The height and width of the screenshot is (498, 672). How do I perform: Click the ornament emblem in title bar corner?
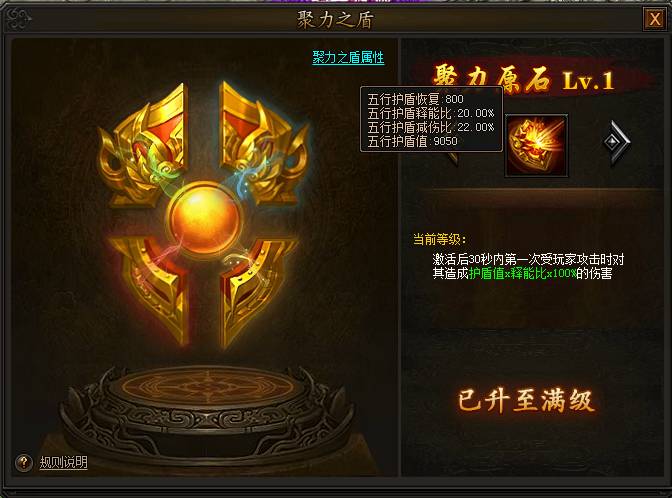click(x=19, y=19)
